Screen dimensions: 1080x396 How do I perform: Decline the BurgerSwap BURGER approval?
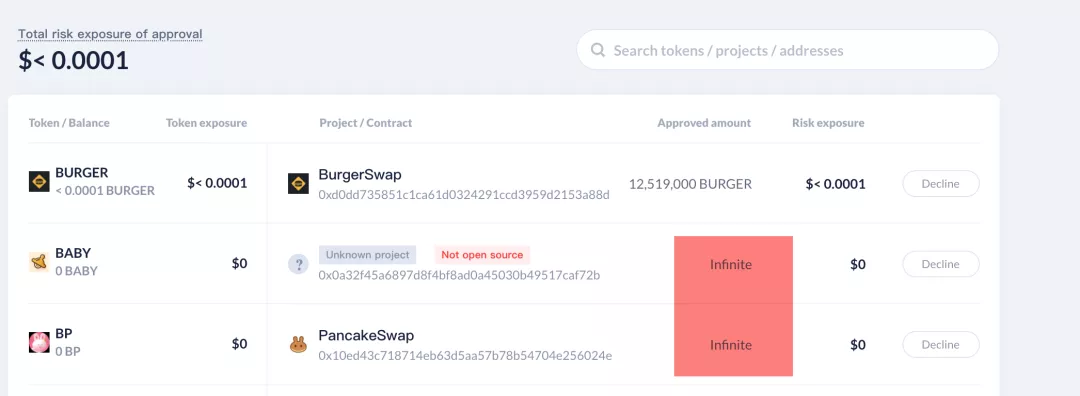pyautogui.click(x=941, y=184)
